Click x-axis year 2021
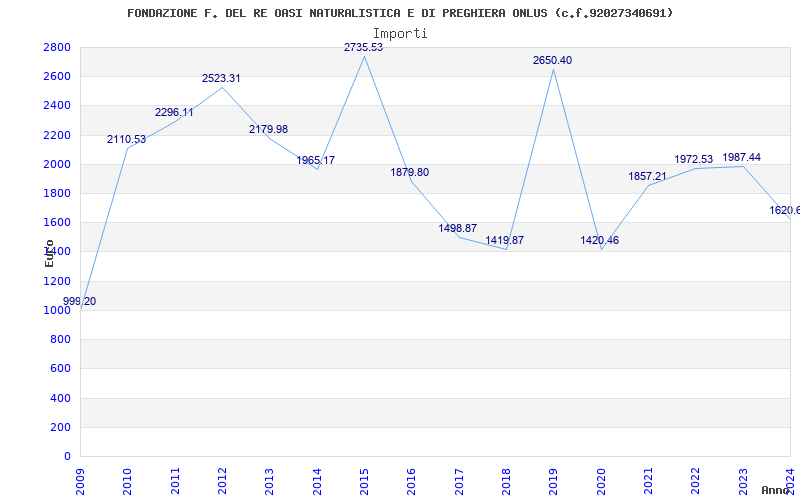Viewport: 800px width, 500px height. click(x=648, y=481)
